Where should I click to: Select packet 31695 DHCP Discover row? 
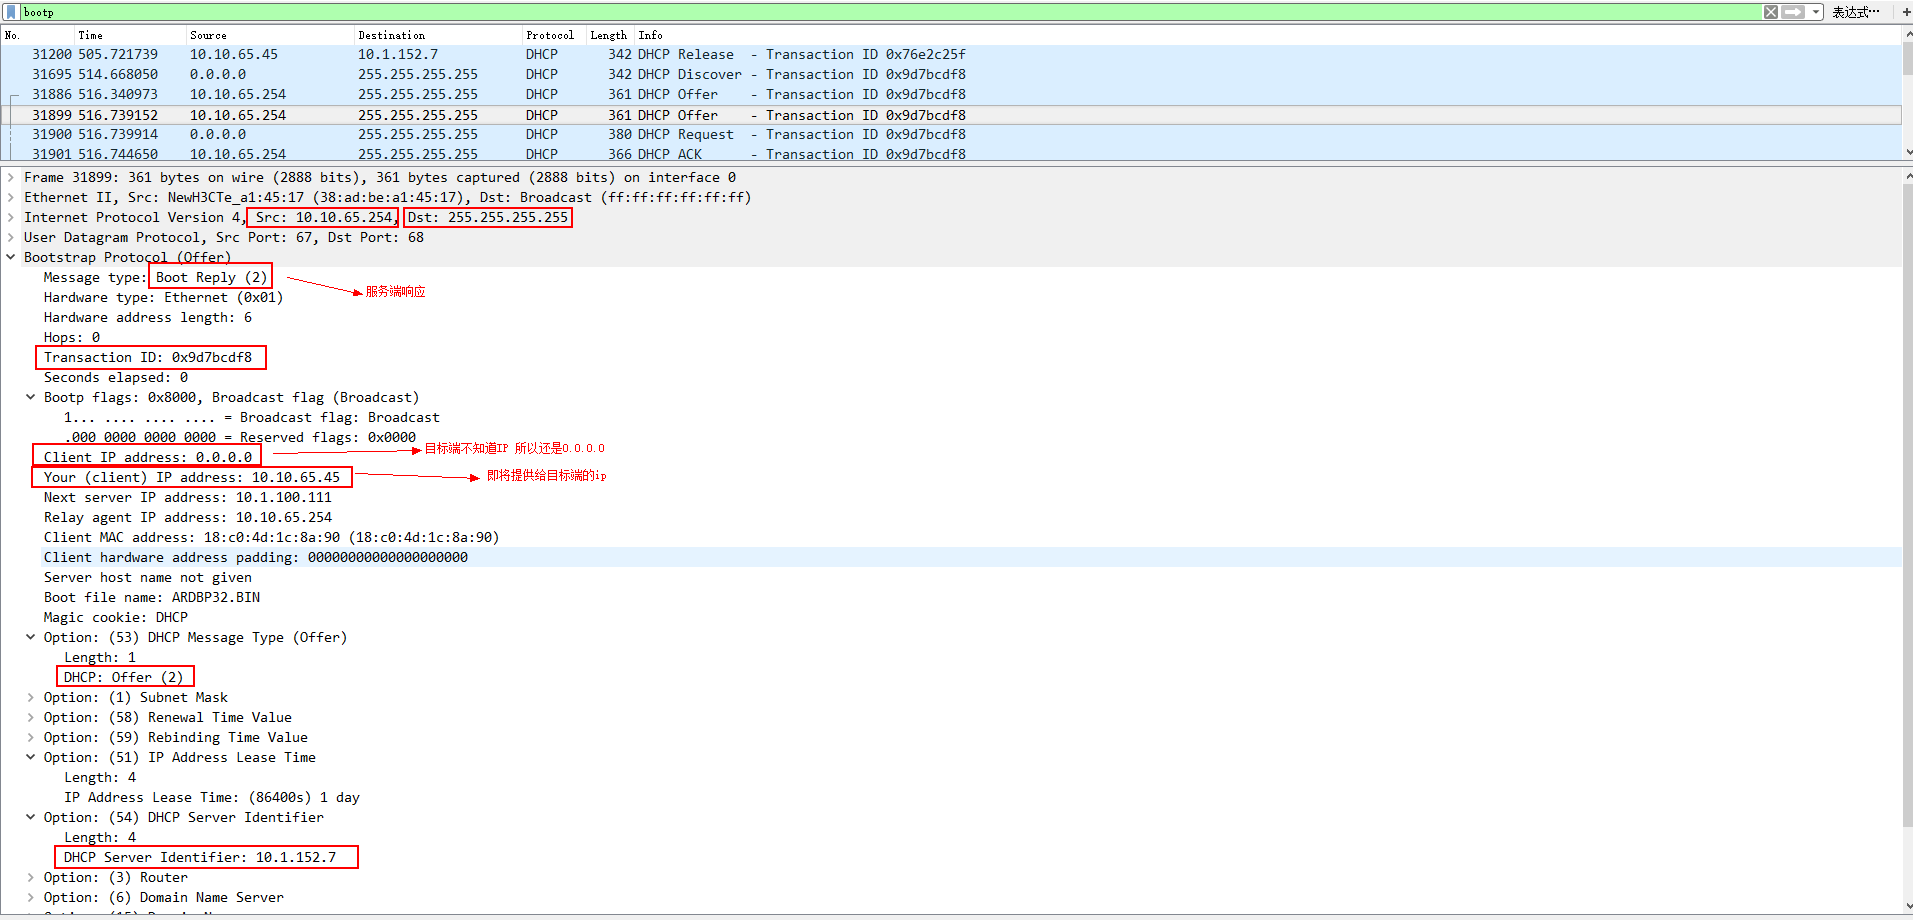coord(950,75)
